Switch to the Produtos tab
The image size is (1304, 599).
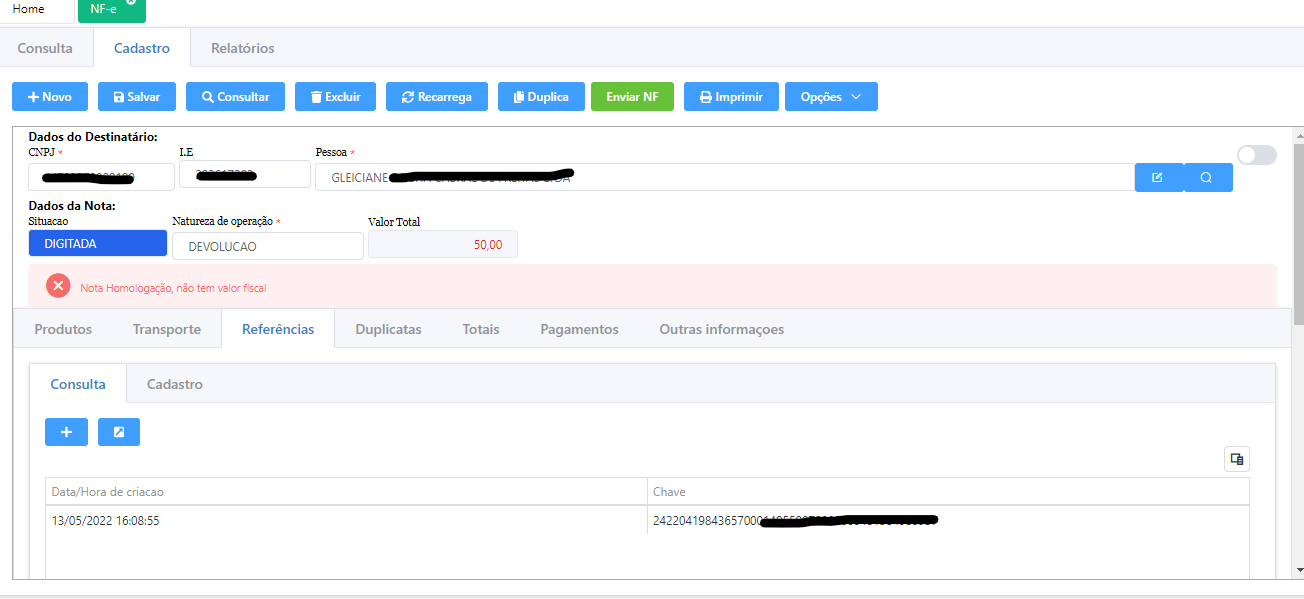tap(63, 329)
